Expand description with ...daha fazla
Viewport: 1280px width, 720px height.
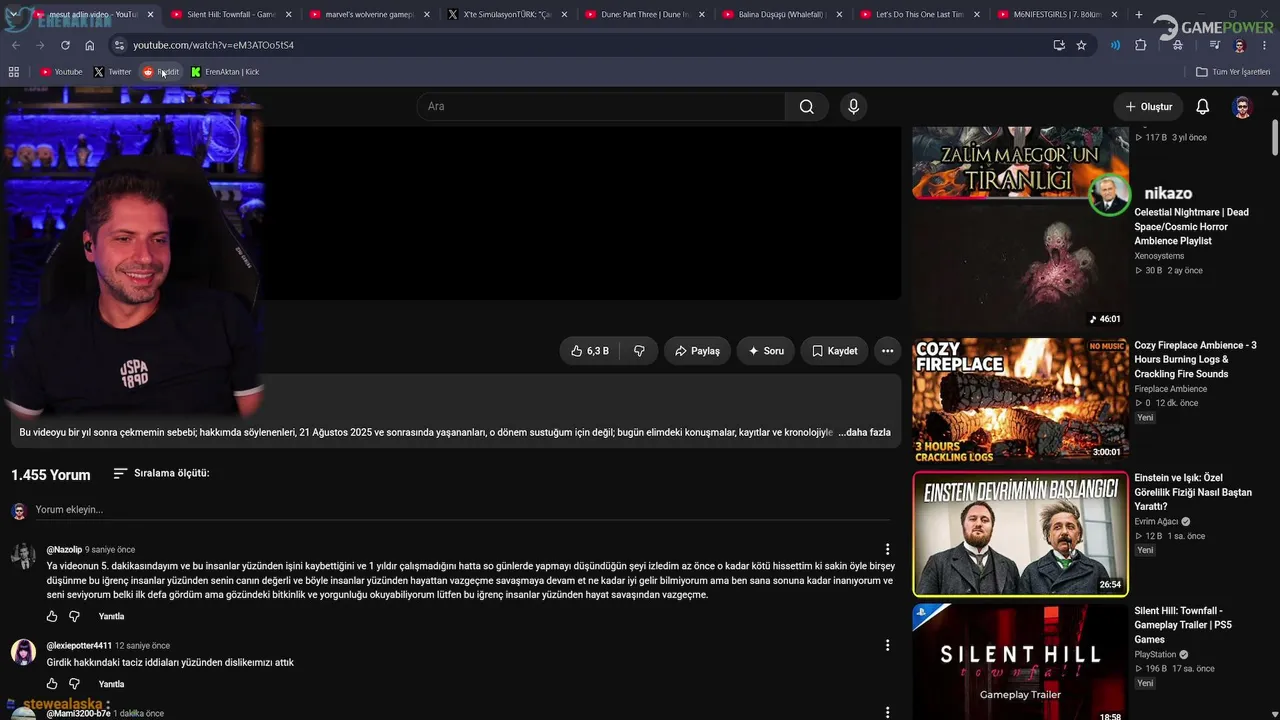tap(864, 432)
